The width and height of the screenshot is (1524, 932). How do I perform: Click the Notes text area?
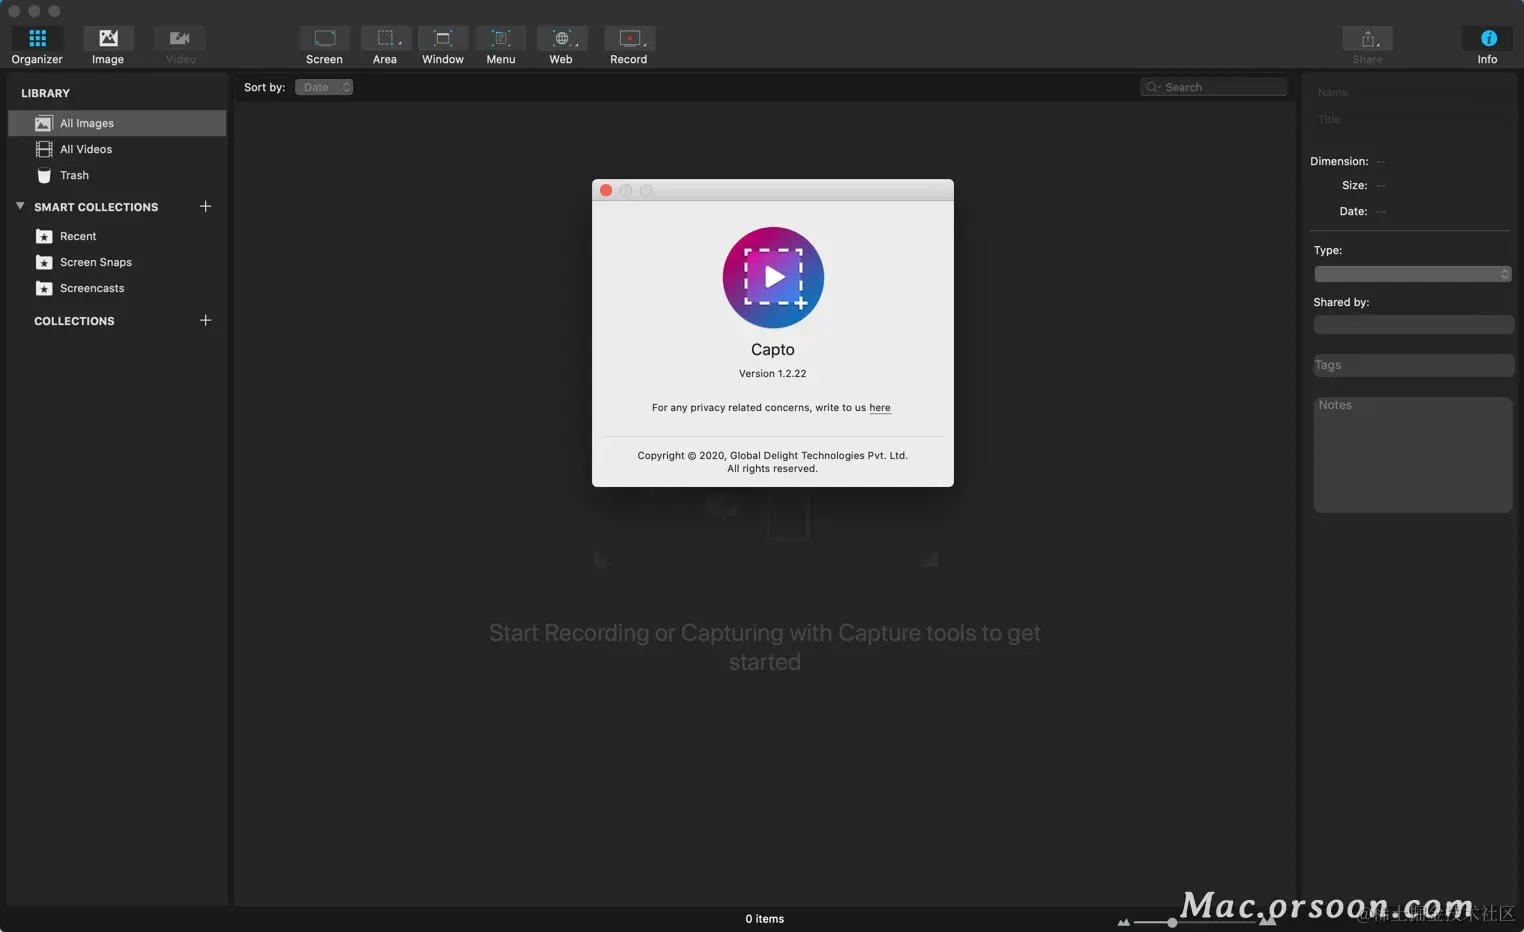[x=1413, y=455]
